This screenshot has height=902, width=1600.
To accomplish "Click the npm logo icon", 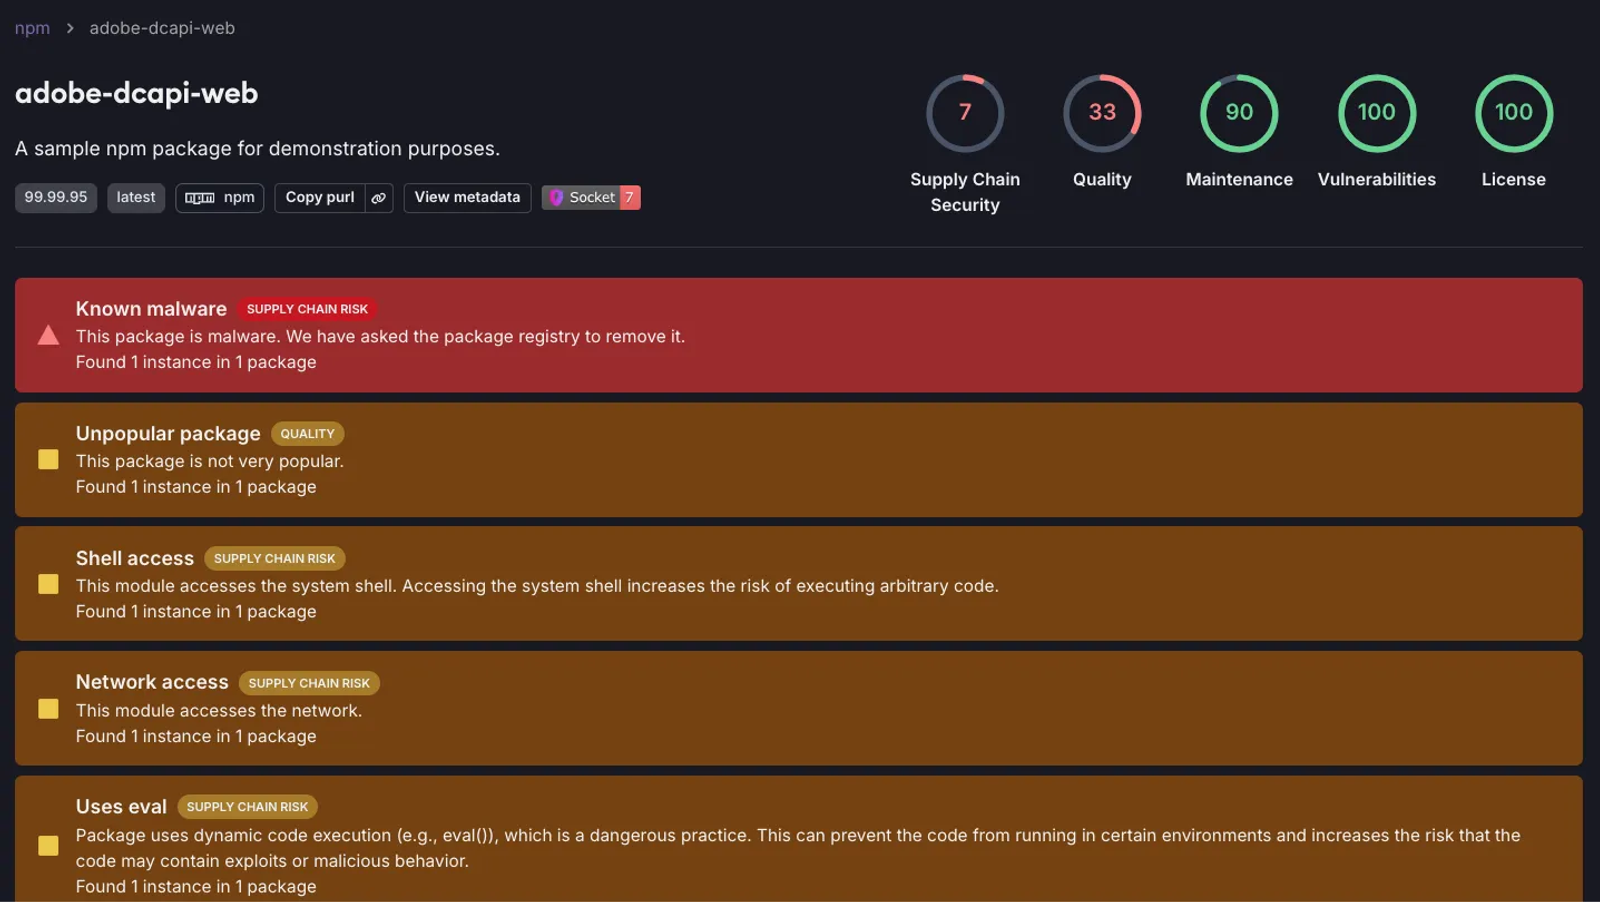I will (200, 198).
